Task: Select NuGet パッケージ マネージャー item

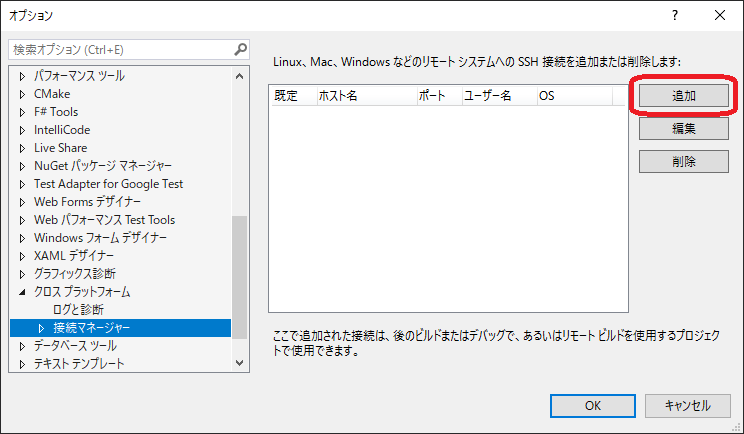Action: [102, 166]
